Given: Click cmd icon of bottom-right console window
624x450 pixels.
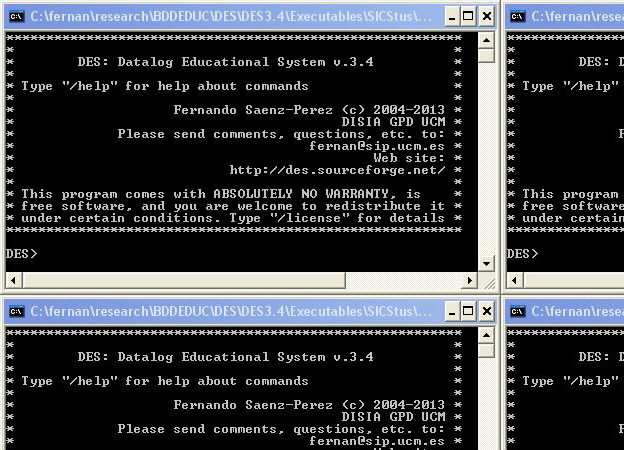Looking at the screenshot, I should [x=518, y=311].
